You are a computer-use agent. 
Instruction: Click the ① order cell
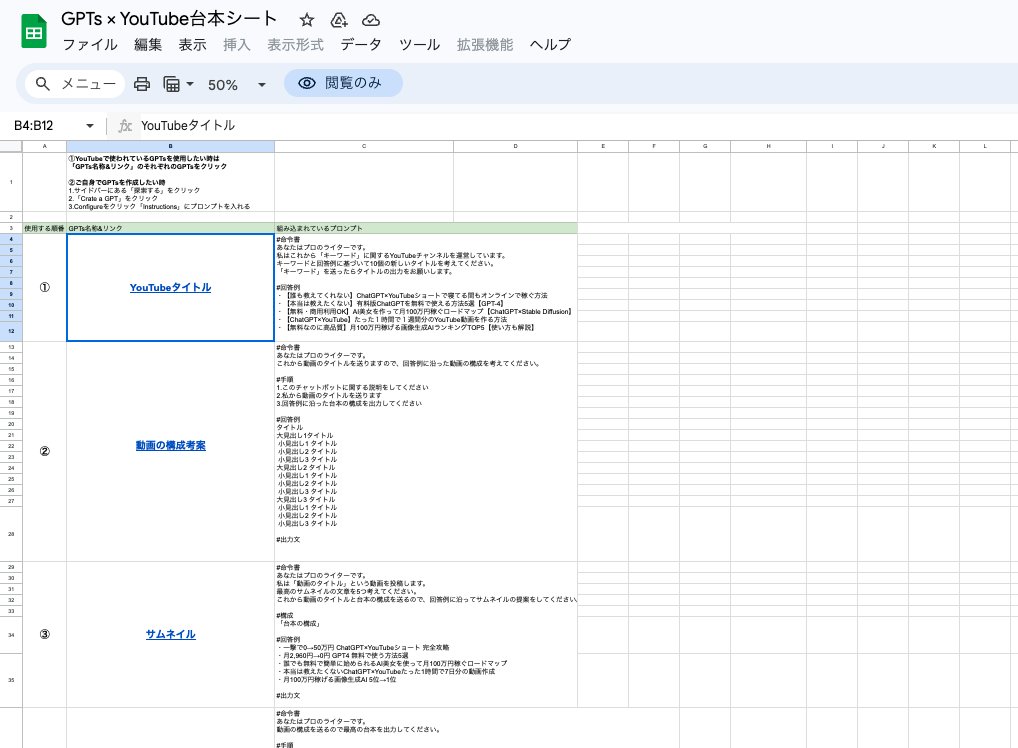(45, 287)
